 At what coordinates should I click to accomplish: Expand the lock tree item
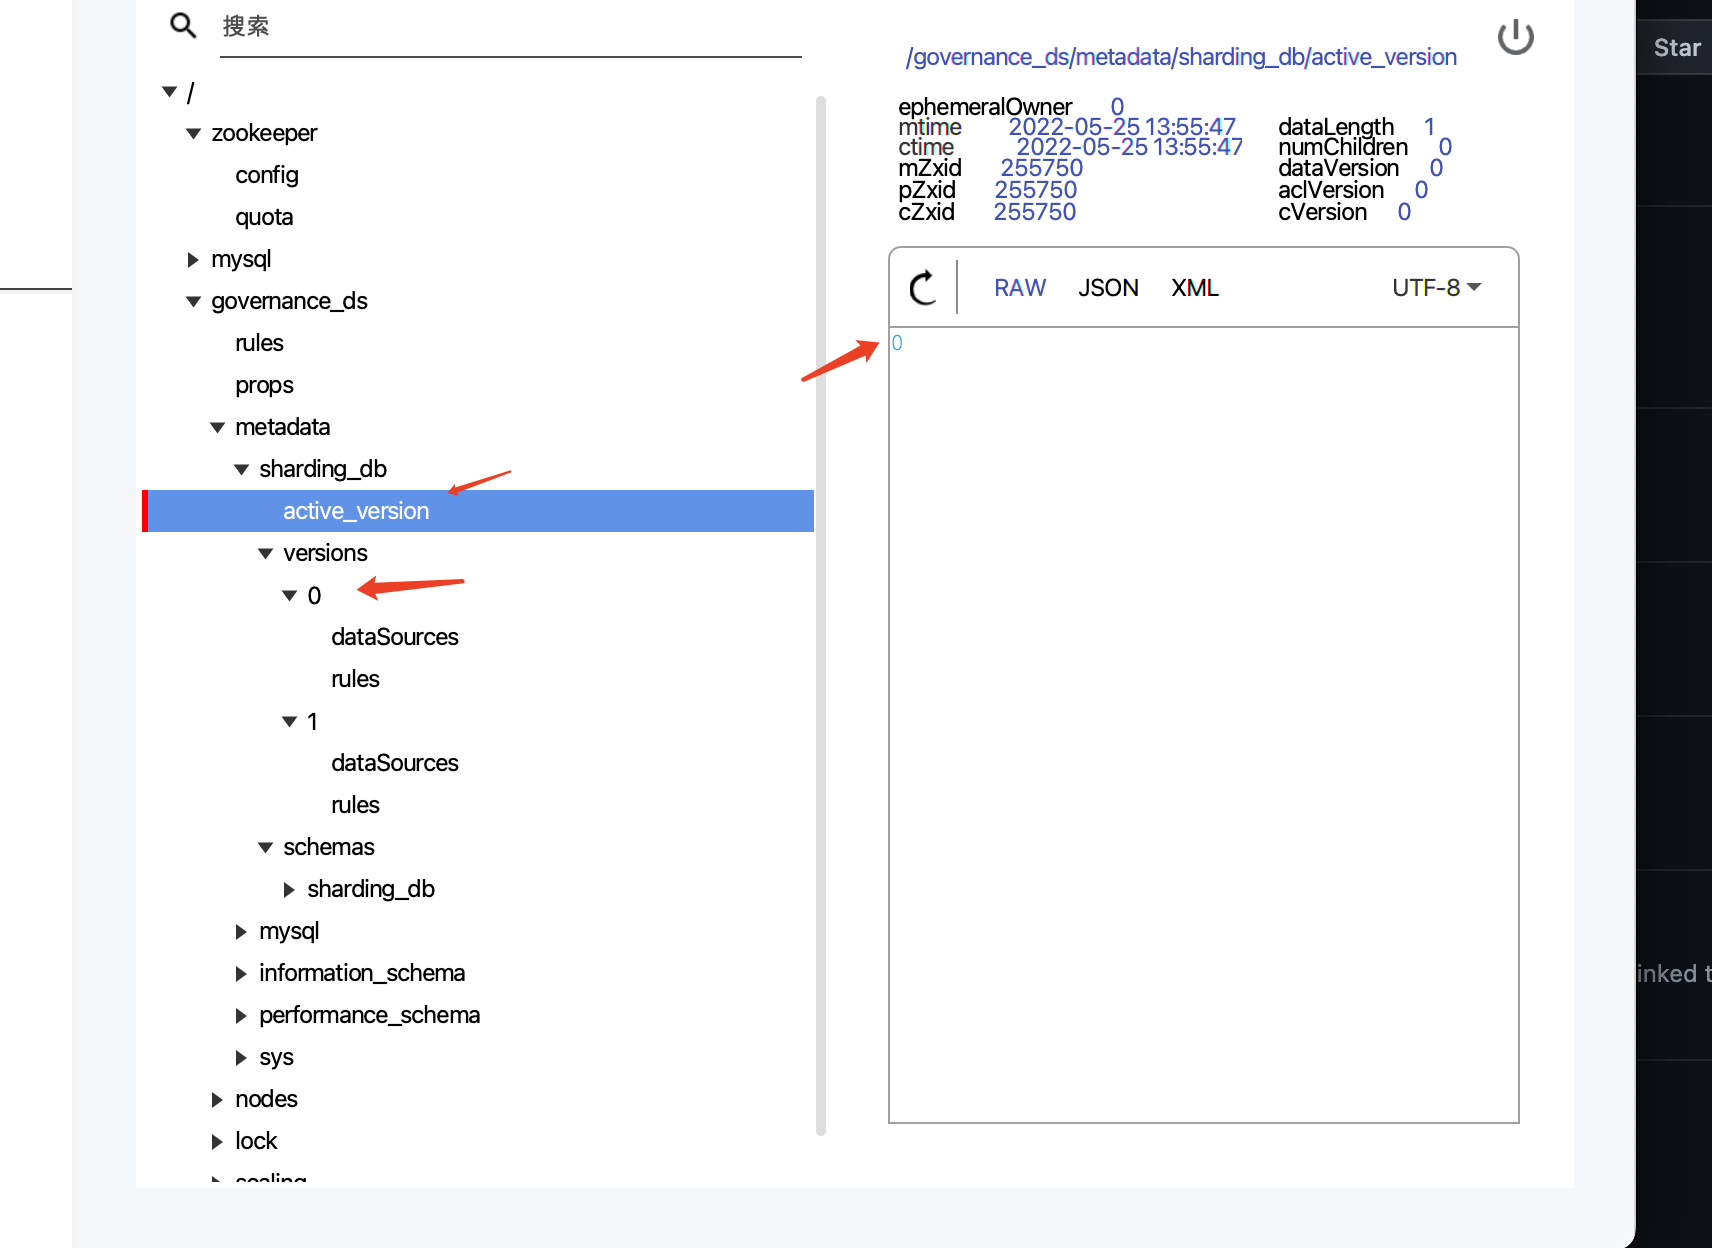pos(217,1141)
